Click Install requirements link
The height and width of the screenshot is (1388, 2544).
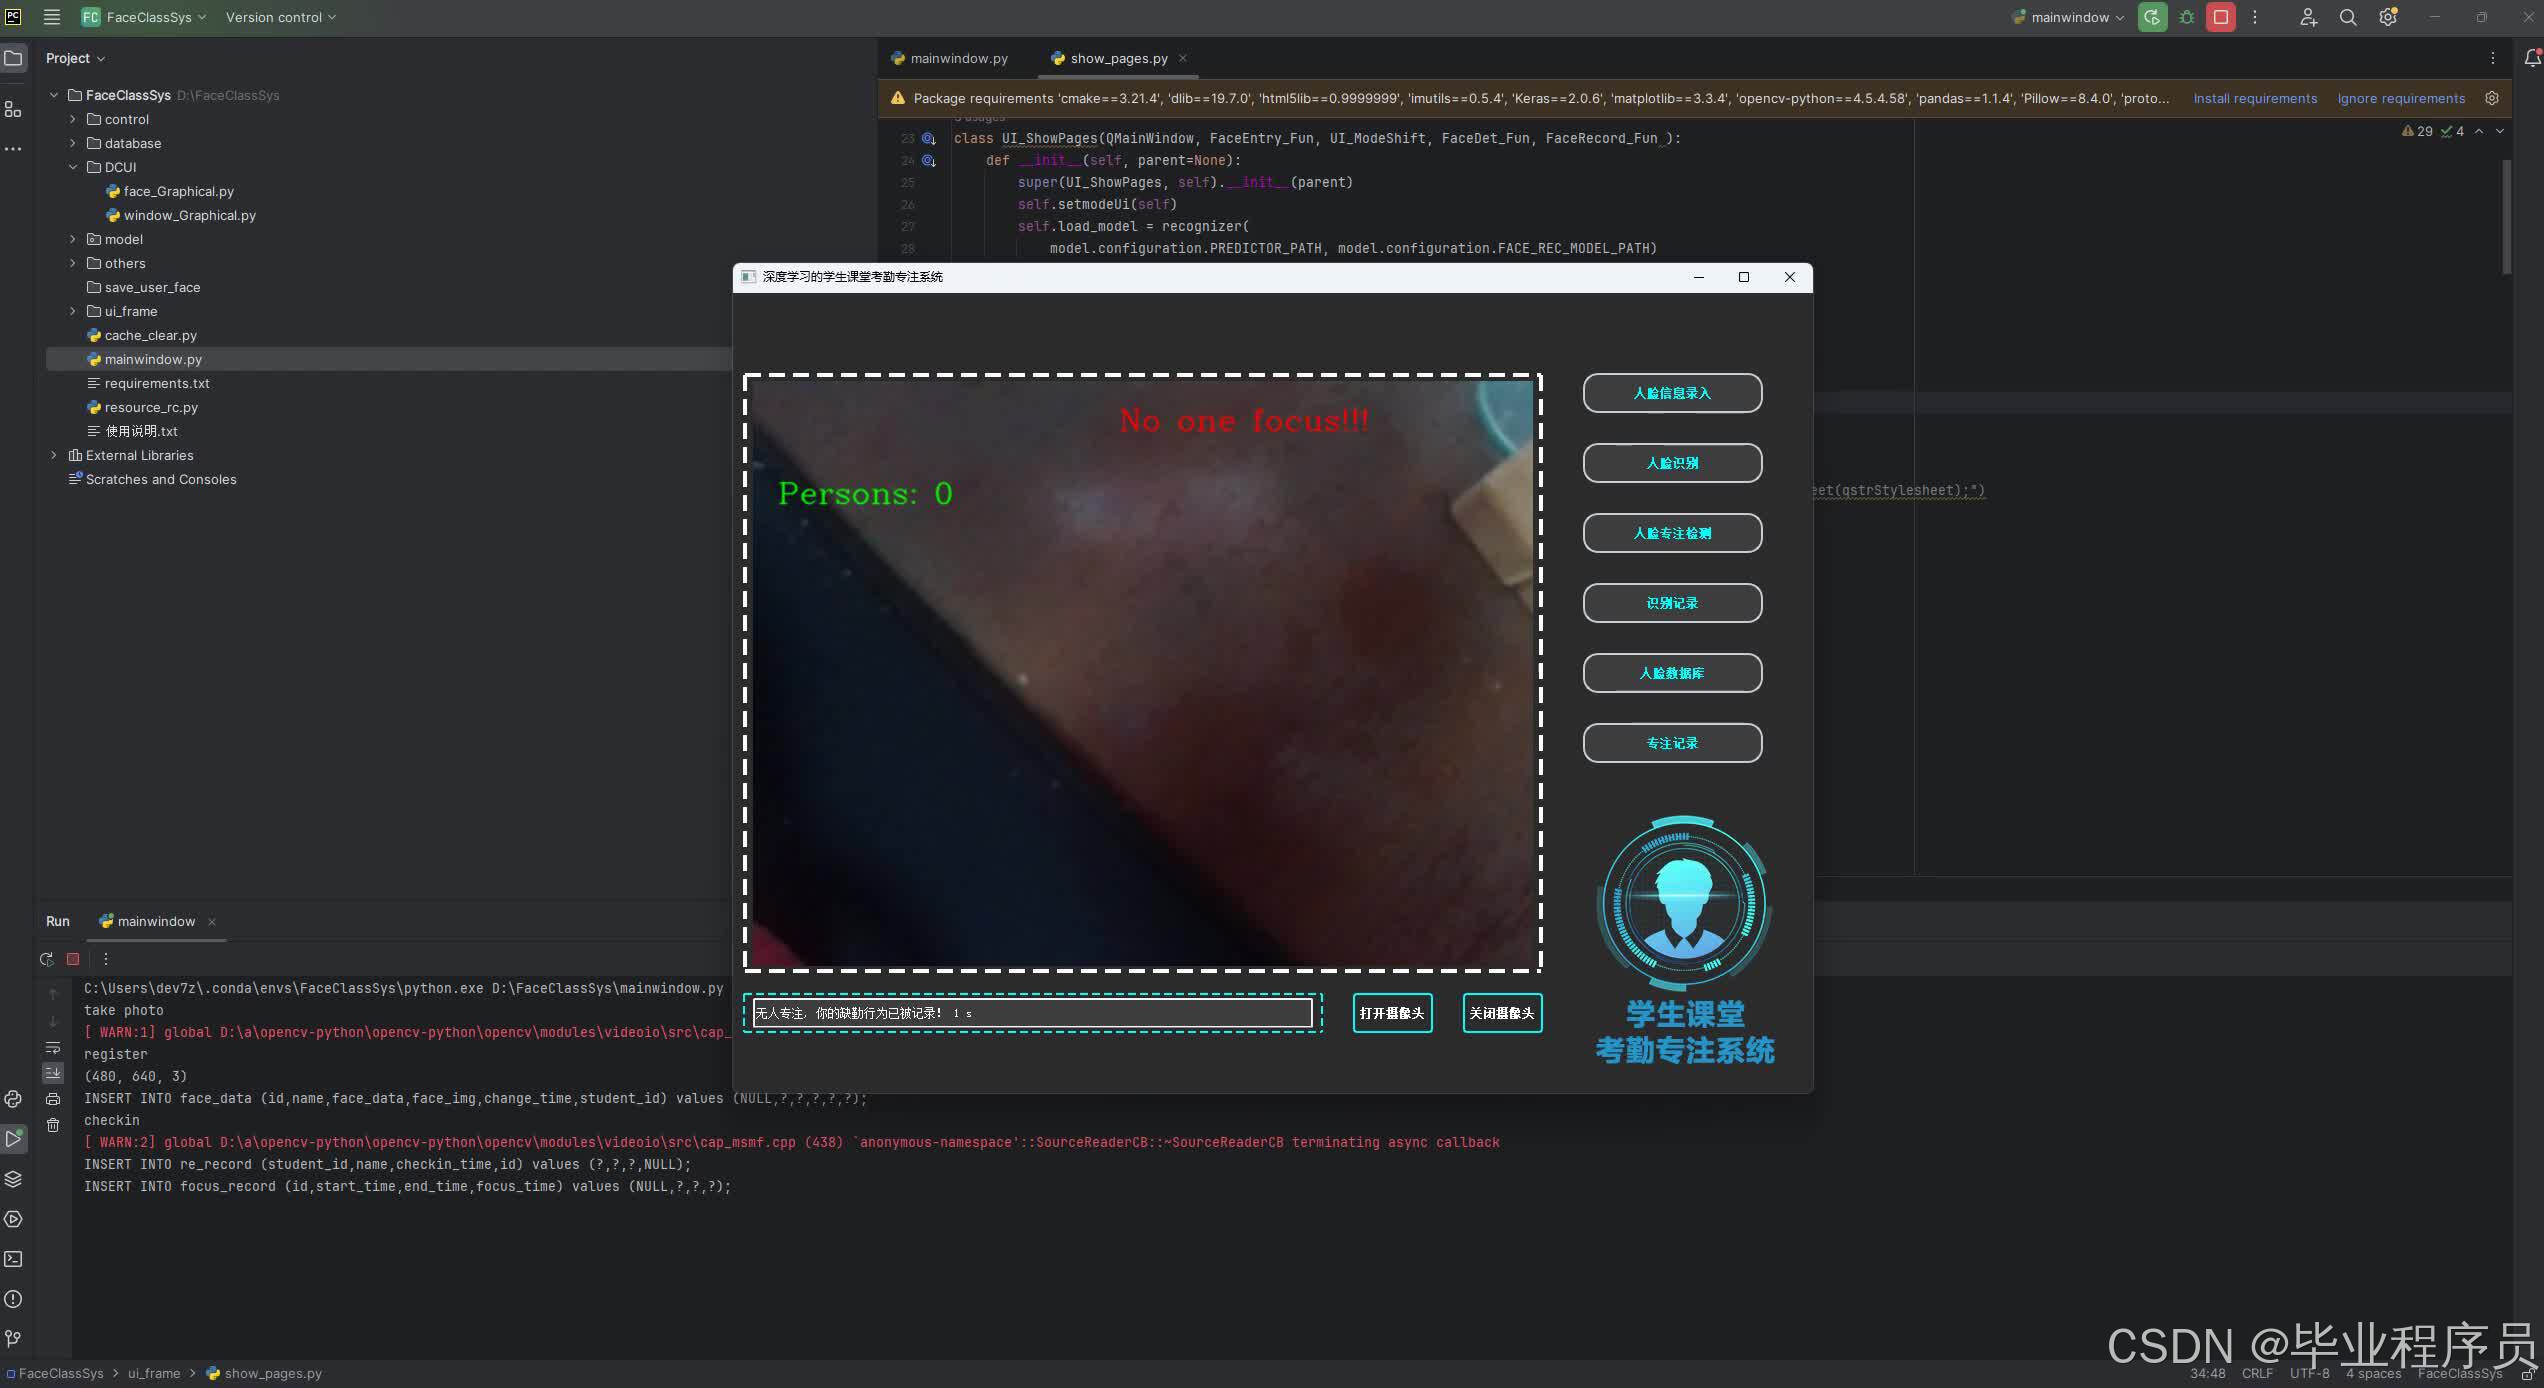click(2255, 98)
